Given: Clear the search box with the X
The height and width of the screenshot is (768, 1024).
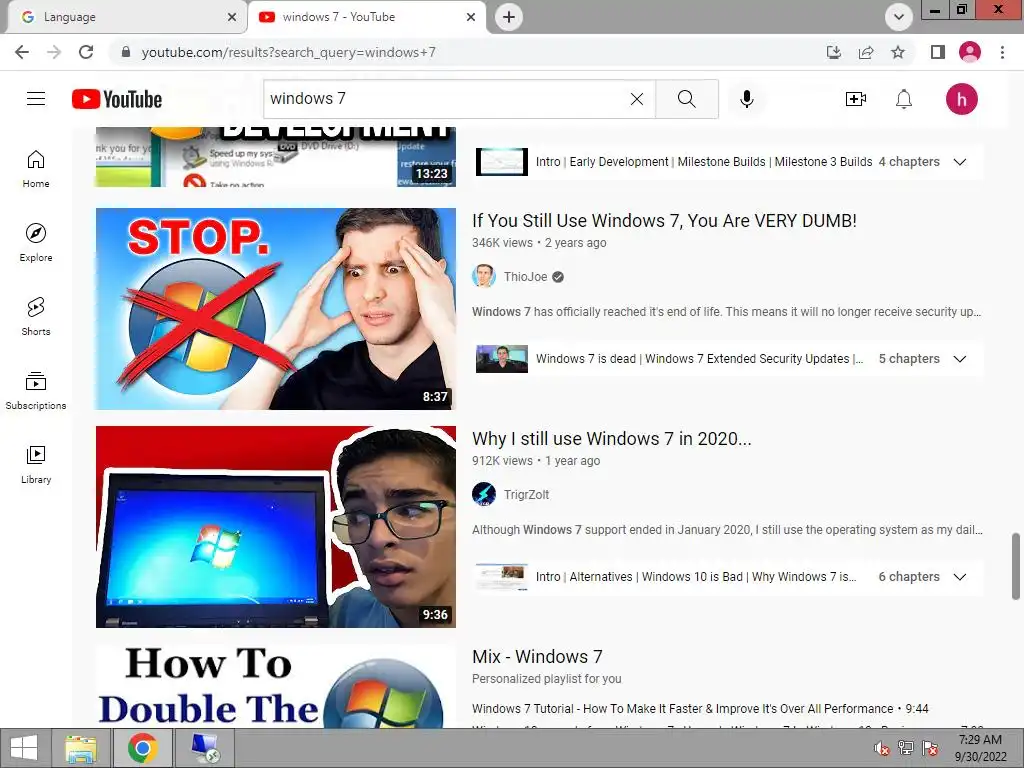Looking at the screenshot, I should (x=637, y=99).
